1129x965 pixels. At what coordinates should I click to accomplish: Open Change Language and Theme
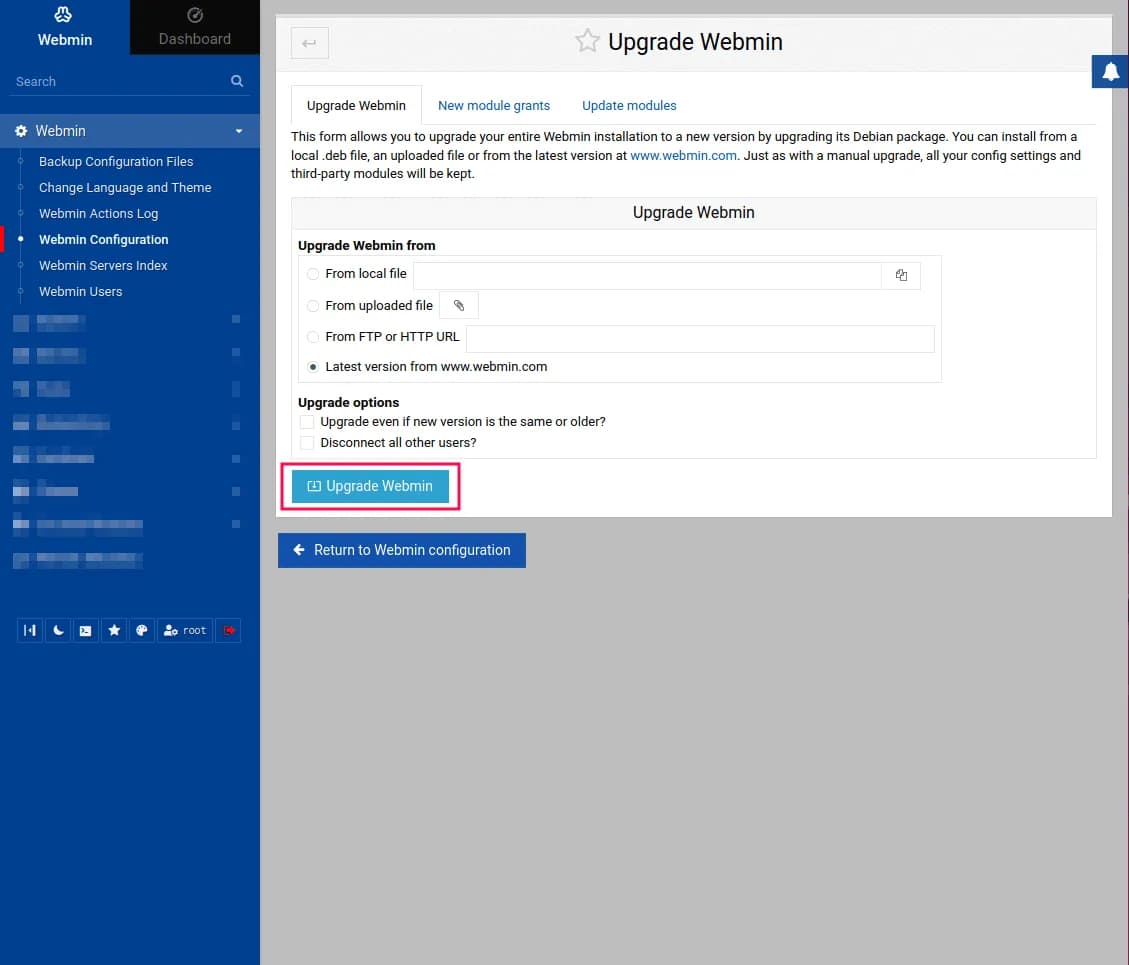pos(125,187)
